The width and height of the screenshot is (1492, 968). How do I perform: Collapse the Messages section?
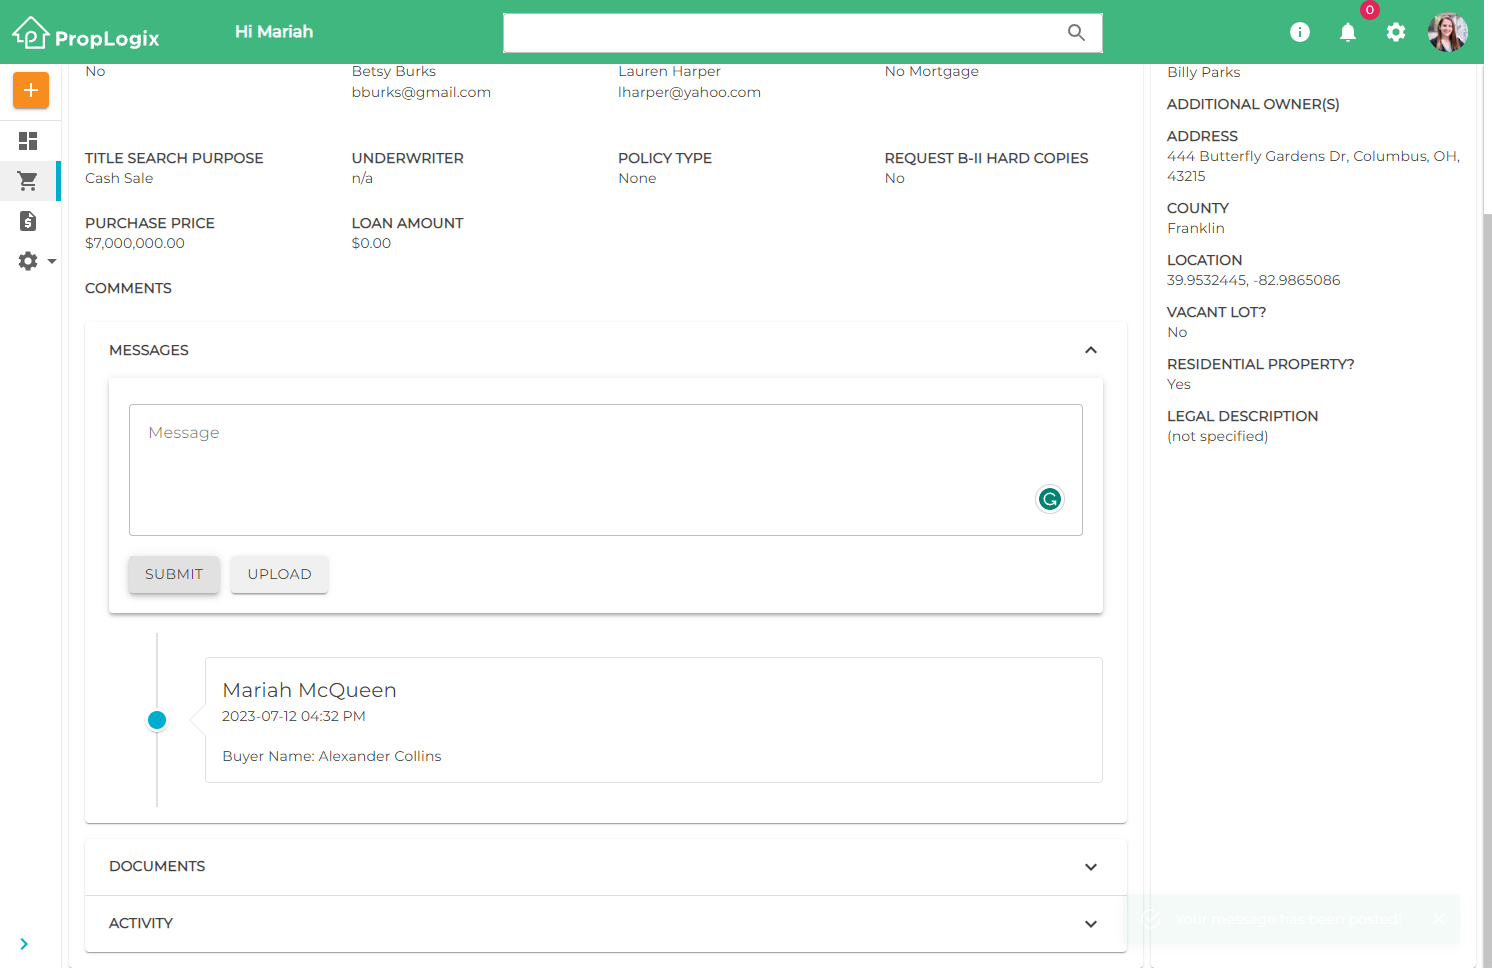tap(1091, 350)
